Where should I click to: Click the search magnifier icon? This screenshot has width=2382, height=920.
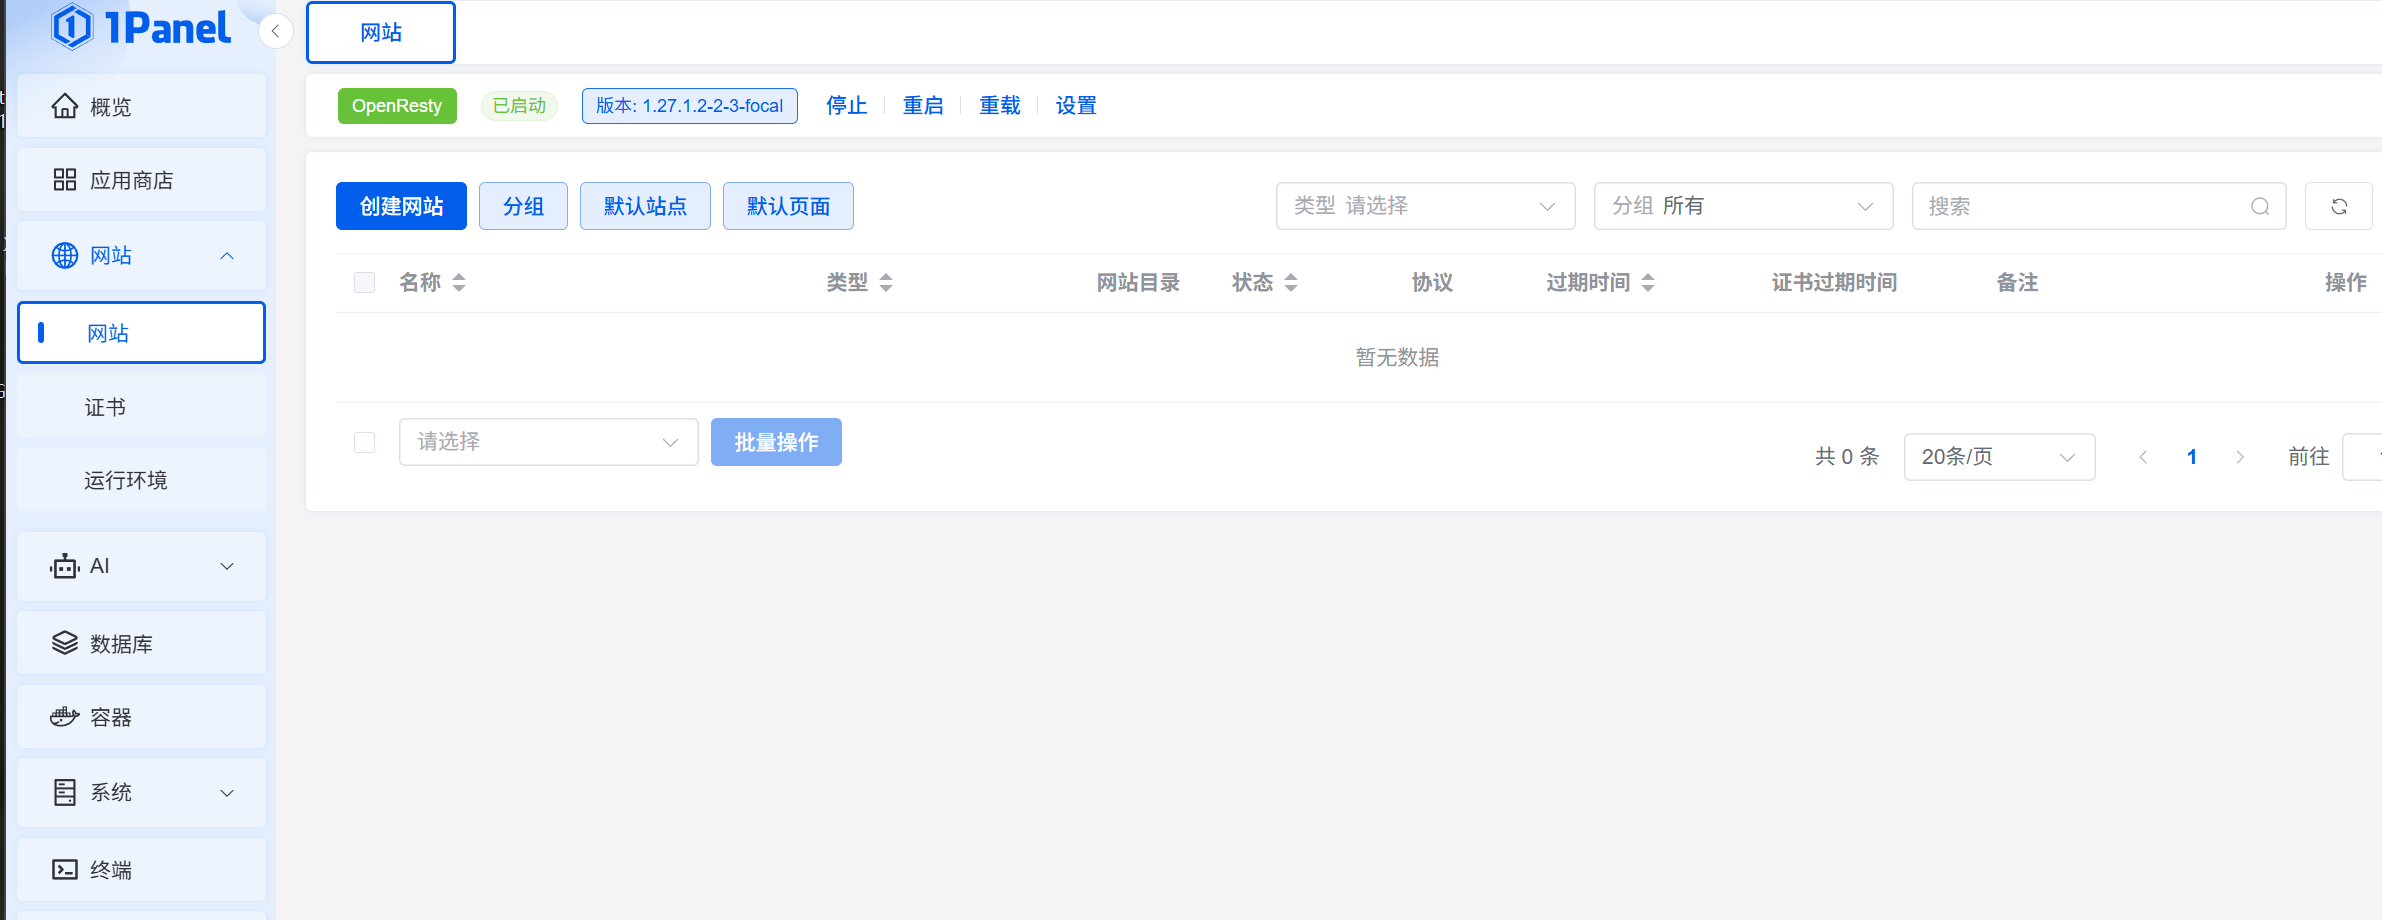coord(2260,207)
